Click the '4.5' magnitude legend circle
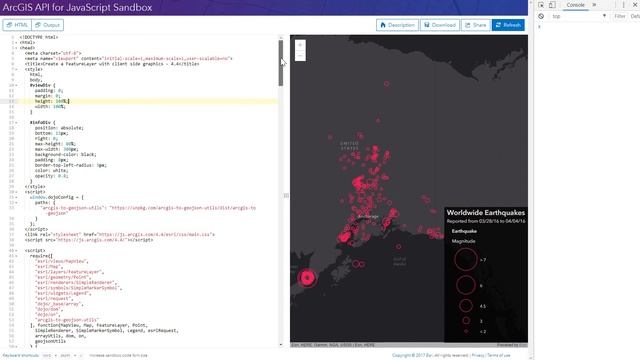The width and height of the screenshot is (640, 360). pos(466,306)
